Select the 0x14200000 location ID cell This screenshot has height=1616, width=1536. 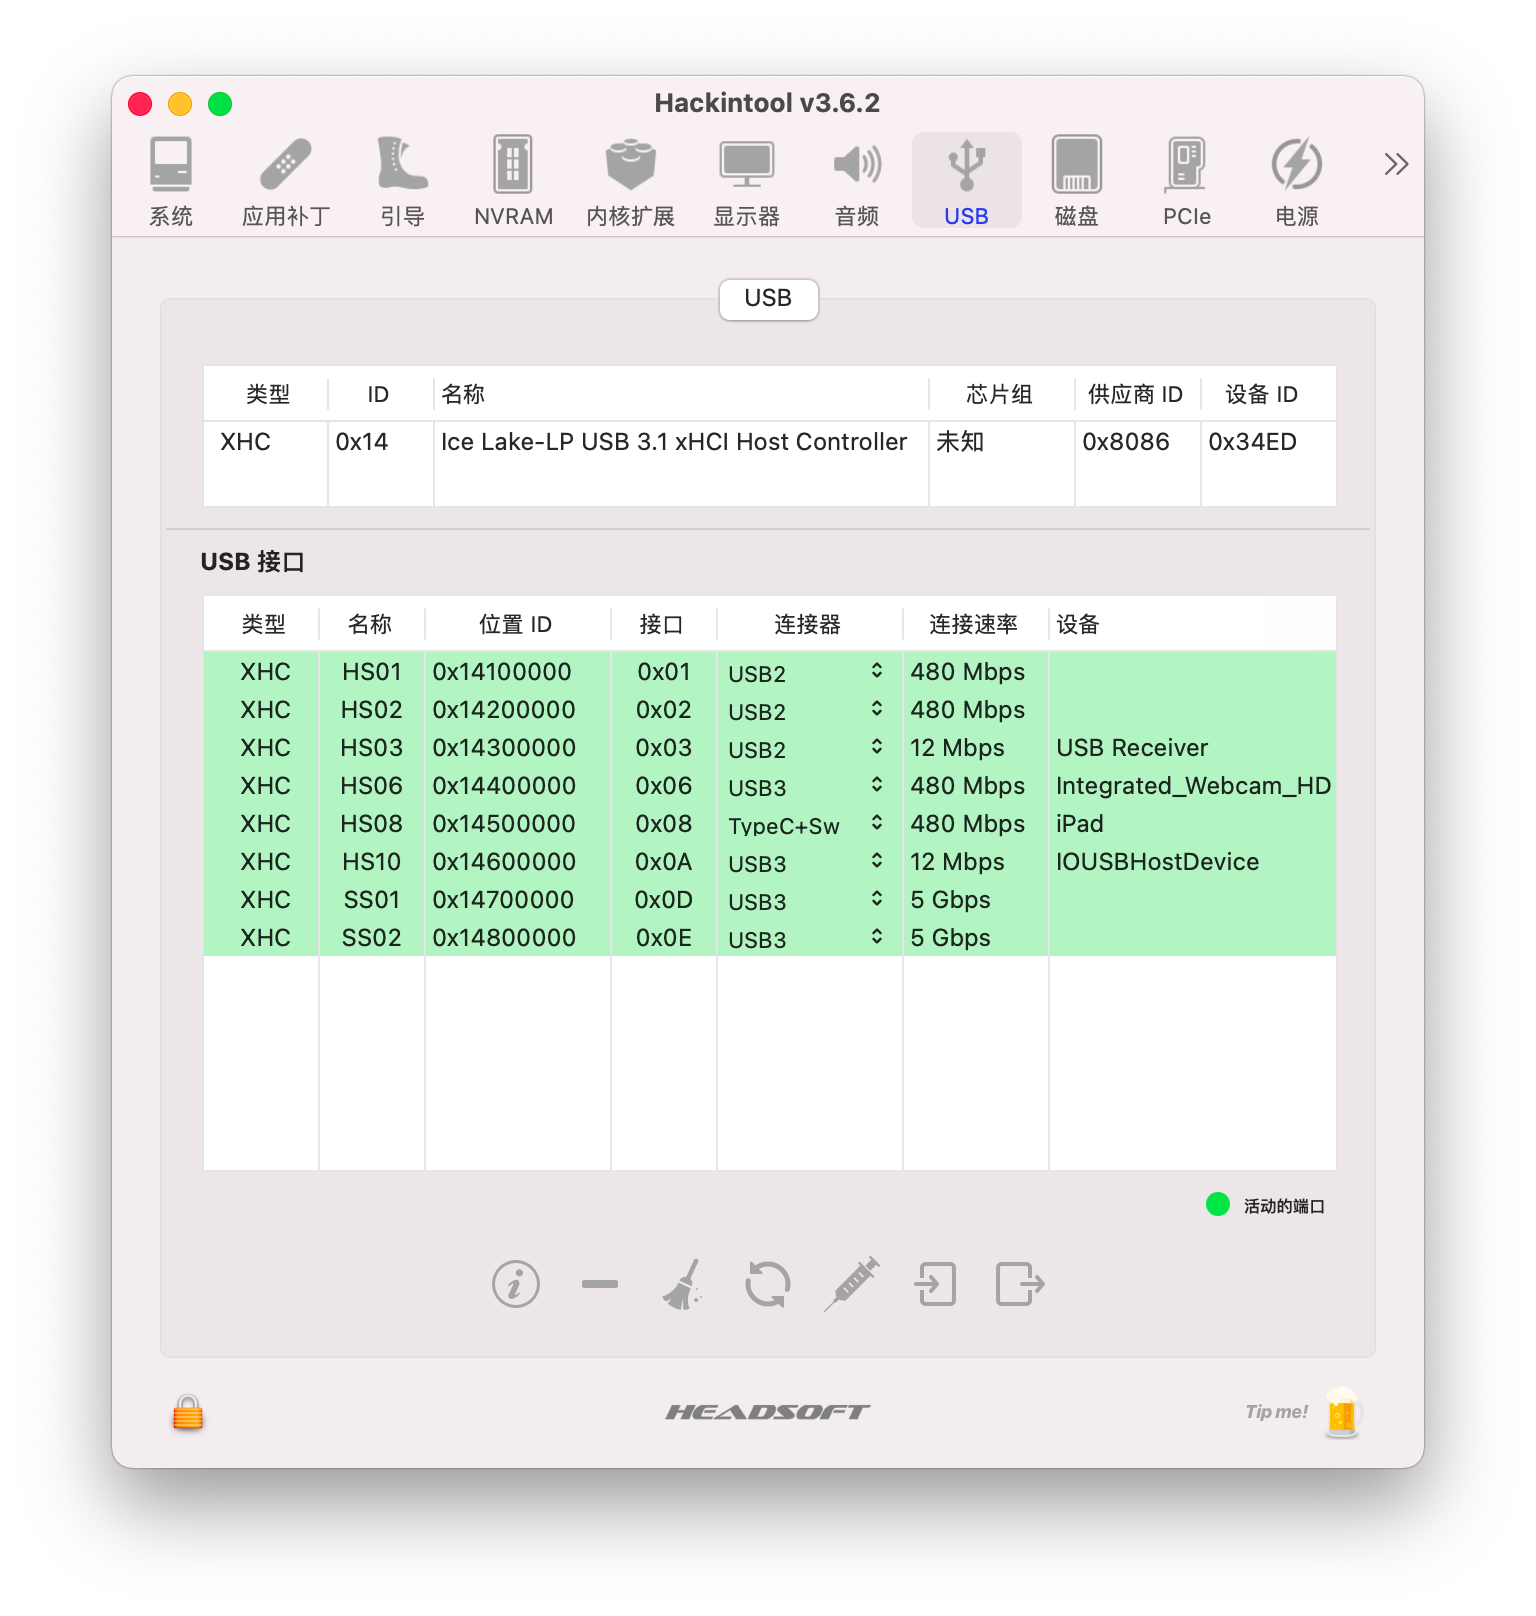point(517,710)
